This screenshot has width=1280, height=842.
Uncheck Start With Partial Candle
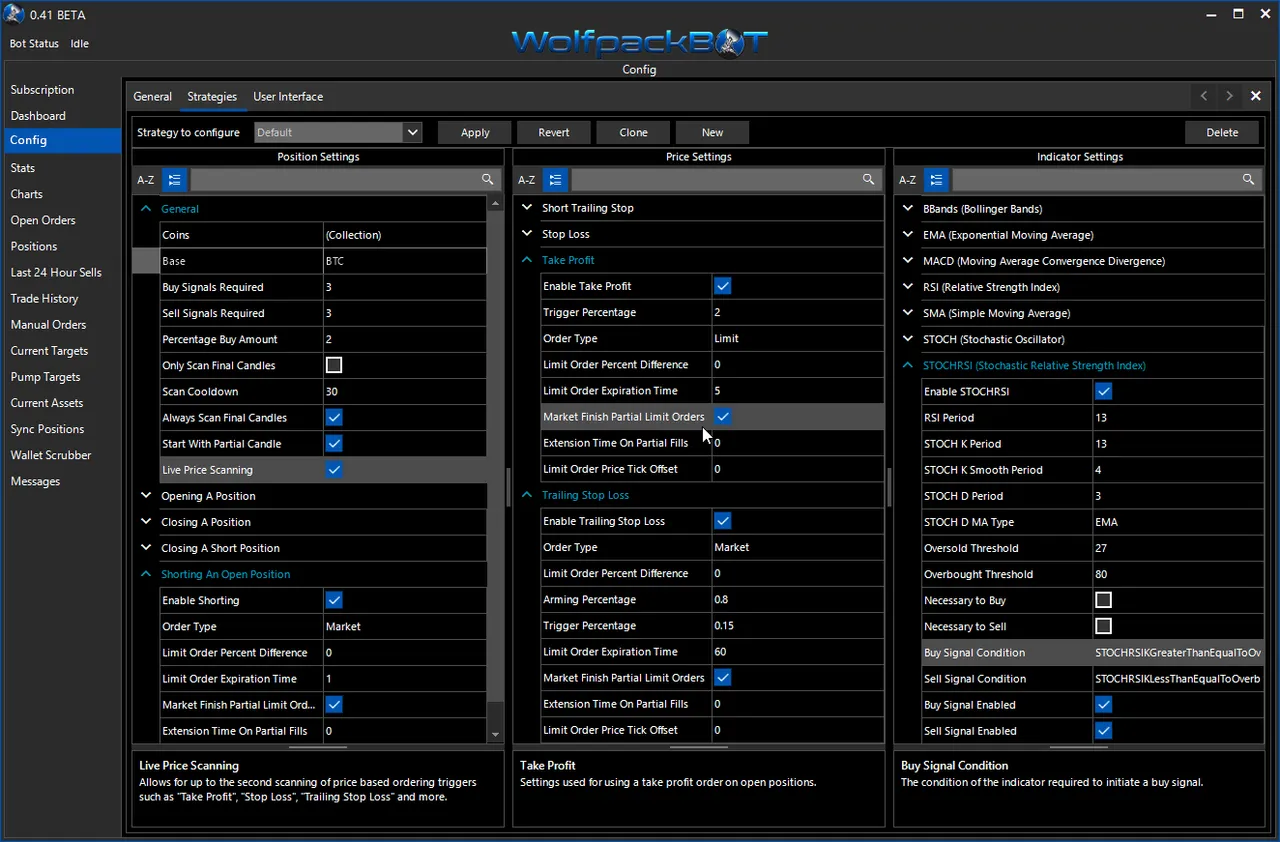334,443
